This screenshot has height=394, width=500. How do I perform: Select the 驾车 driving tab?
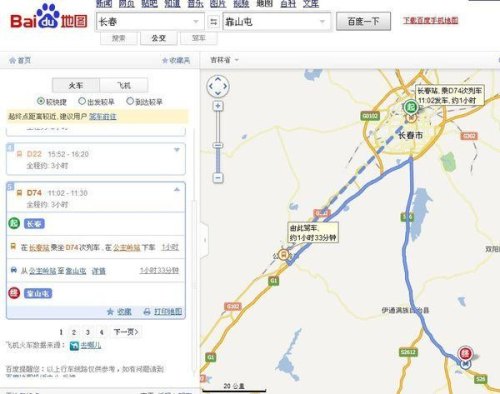pyautogui.click(x=199, y=38)
